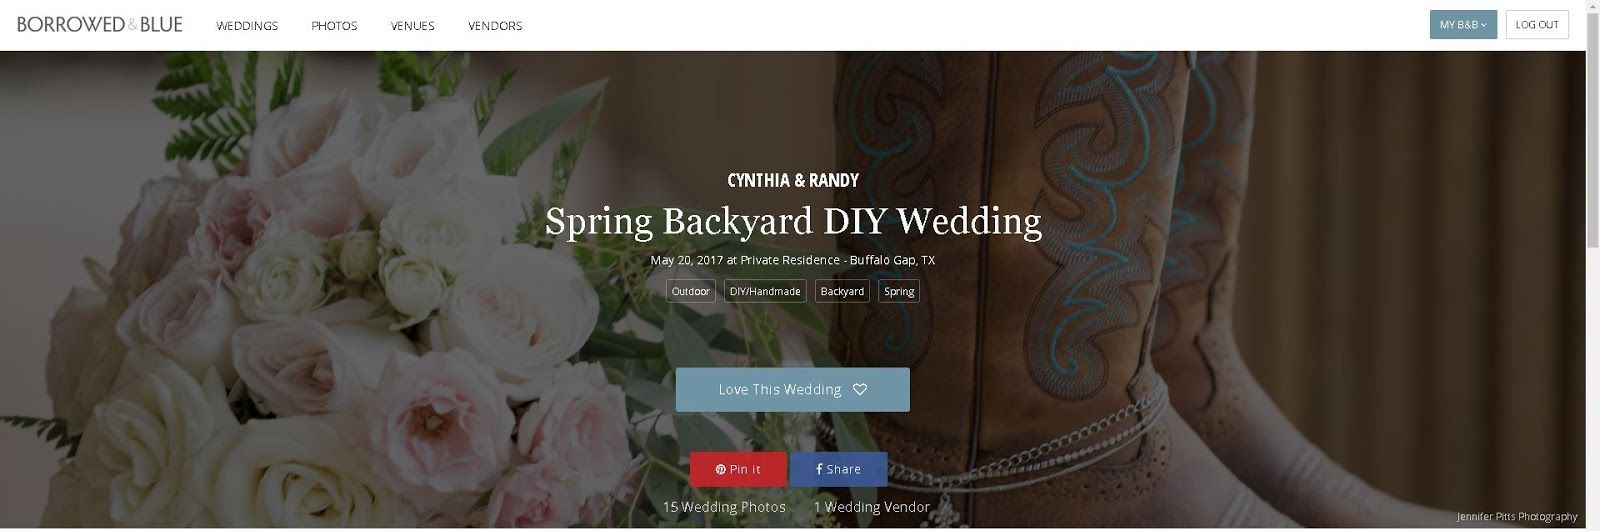Click the Facebook Share button
Screen dimensions: 1600x531
838,469
